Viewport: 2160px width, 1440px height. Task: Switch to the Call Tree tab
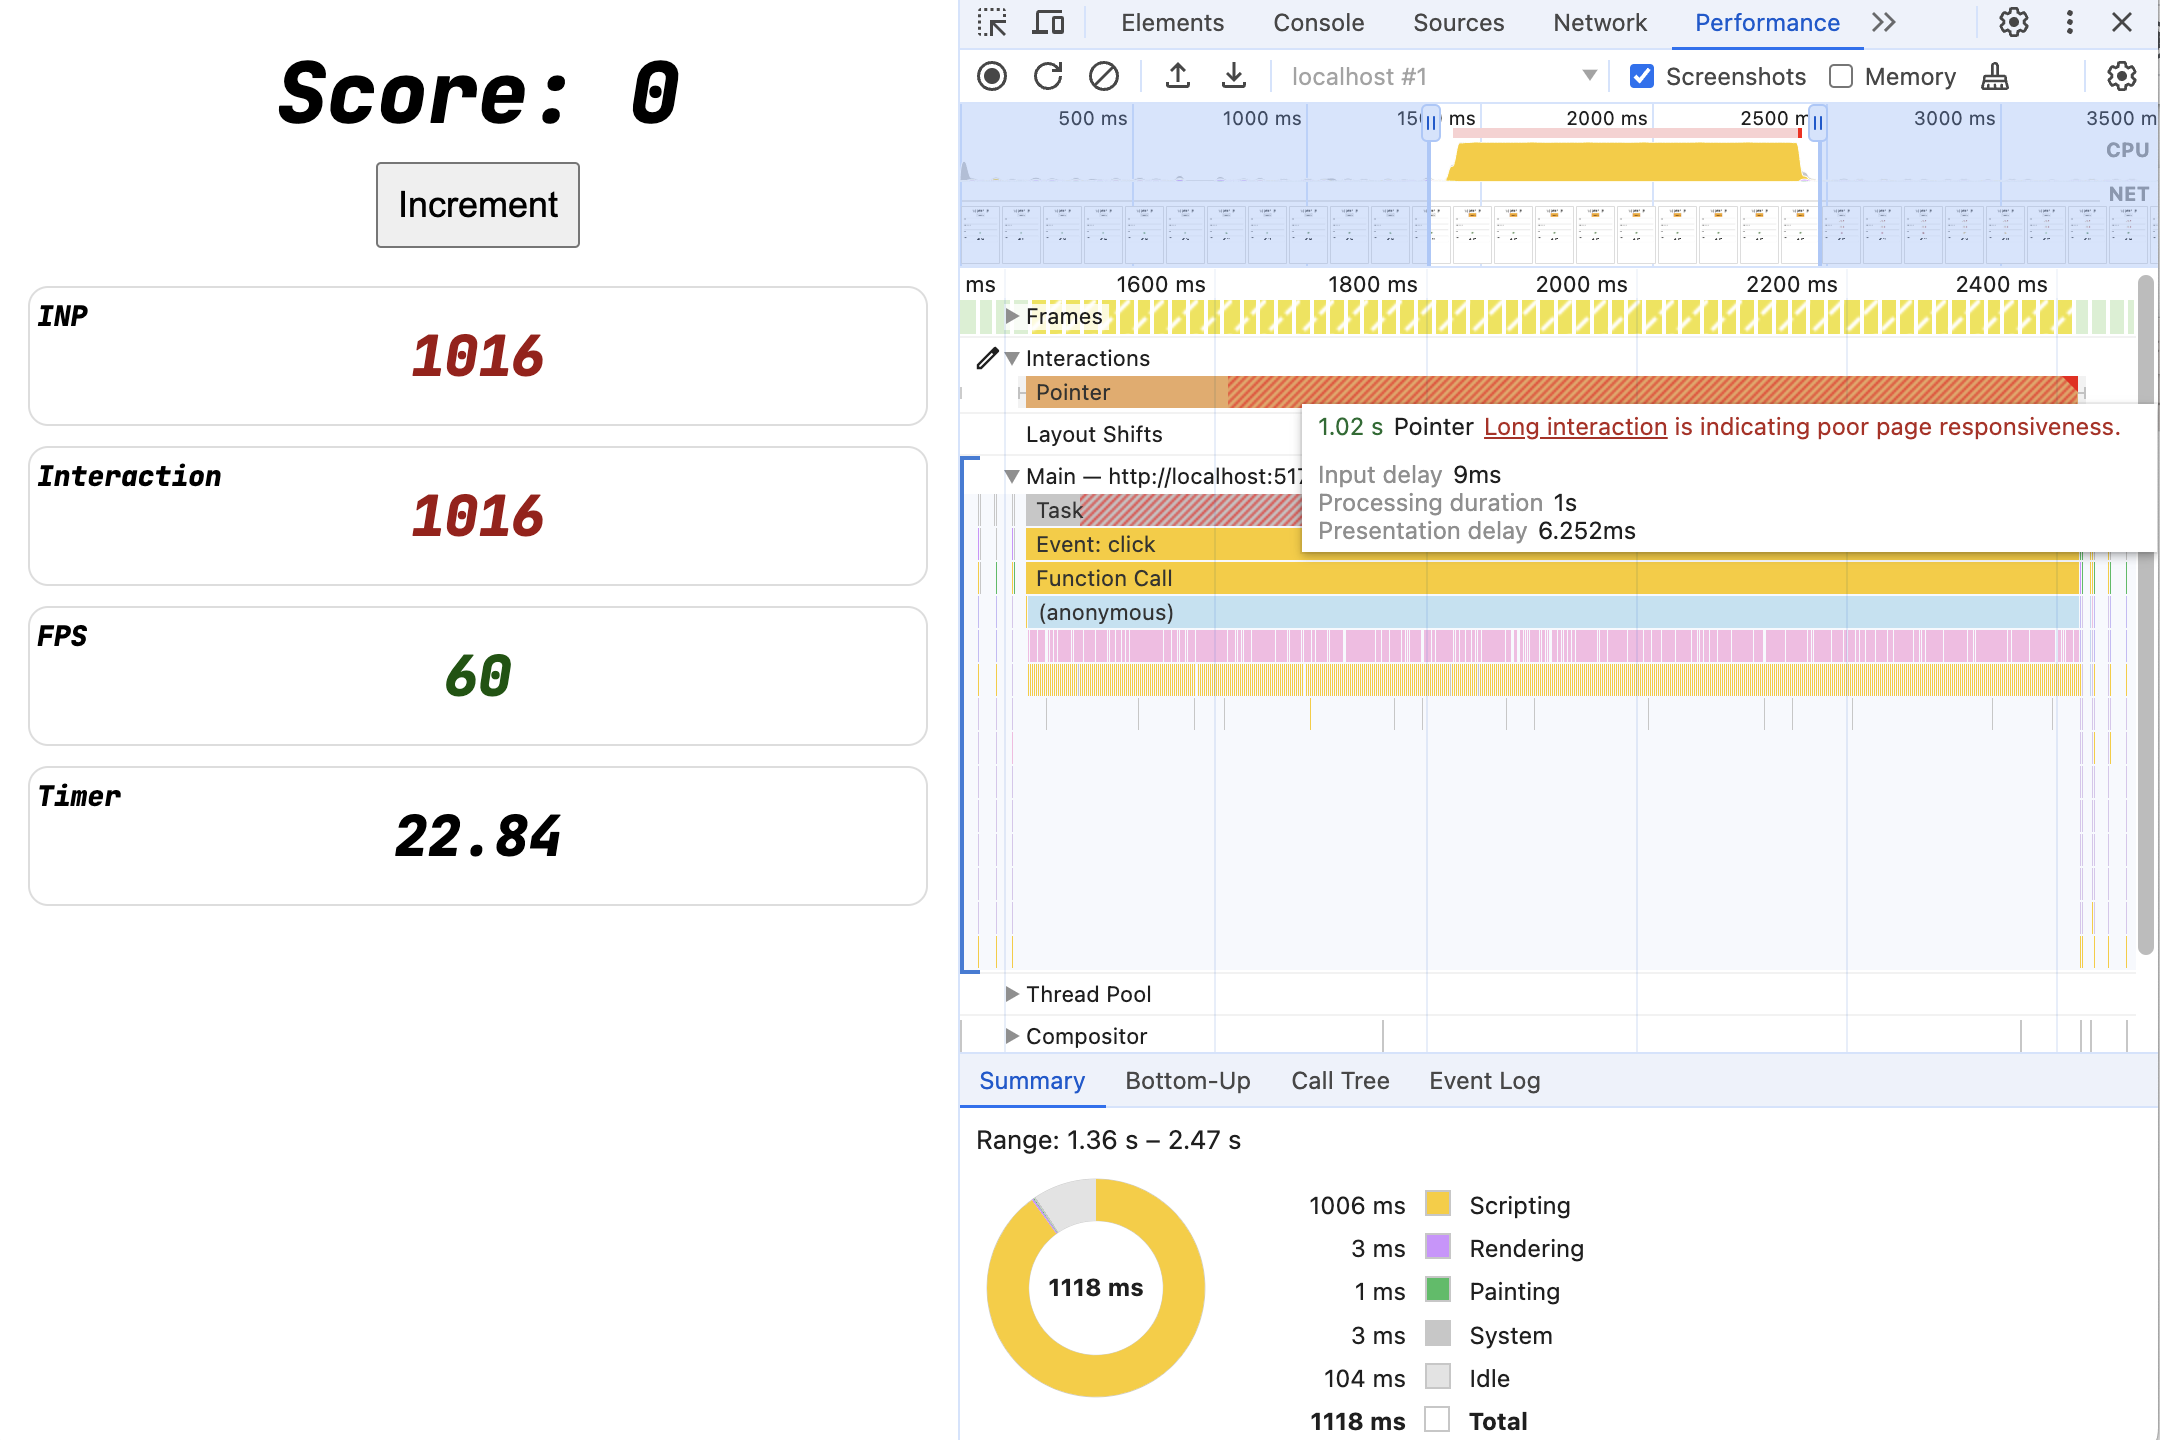1337,1078
